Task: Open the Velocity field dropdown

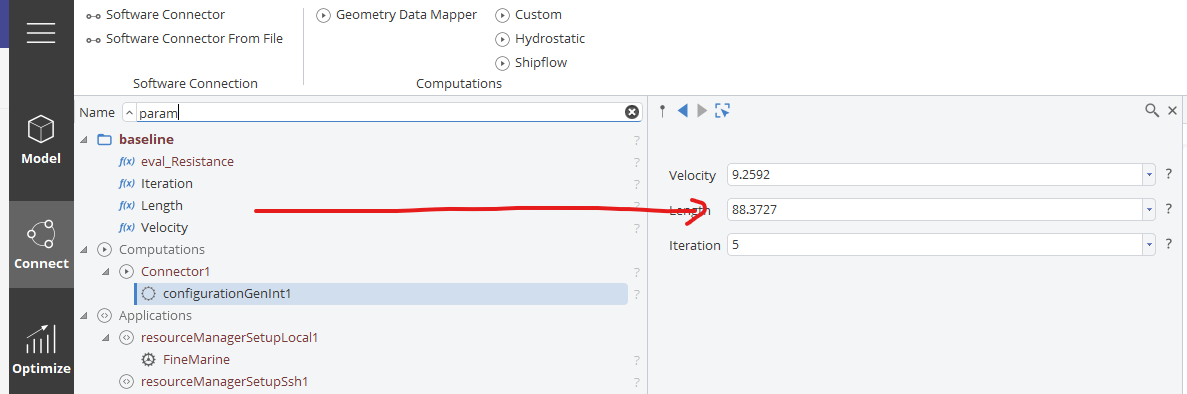Action: click(1149, 175)
